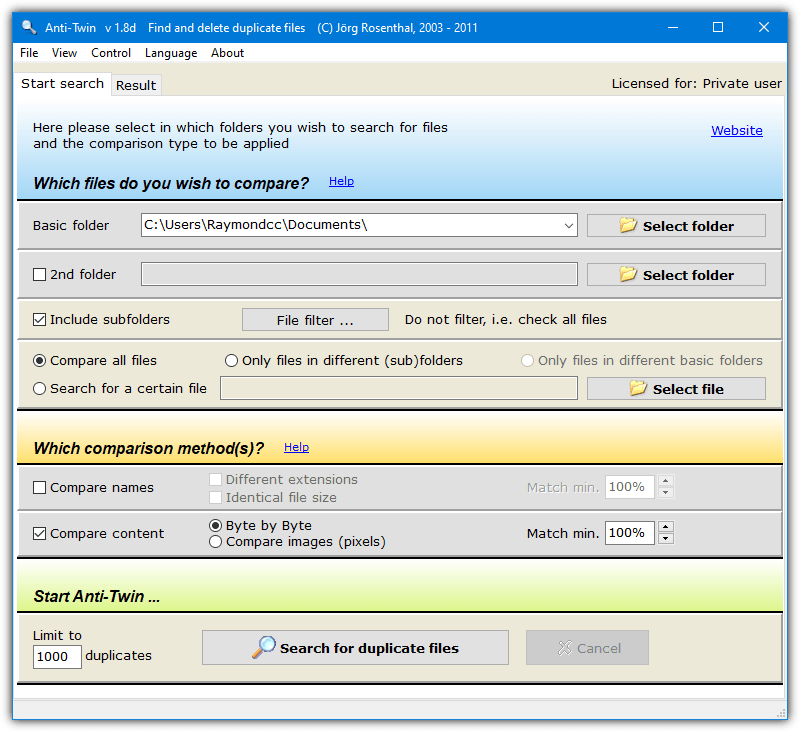Image resolution: width=800 pixels, height=731 pixels.
Task: Switch to the Result tab
Action: point(136,85)
